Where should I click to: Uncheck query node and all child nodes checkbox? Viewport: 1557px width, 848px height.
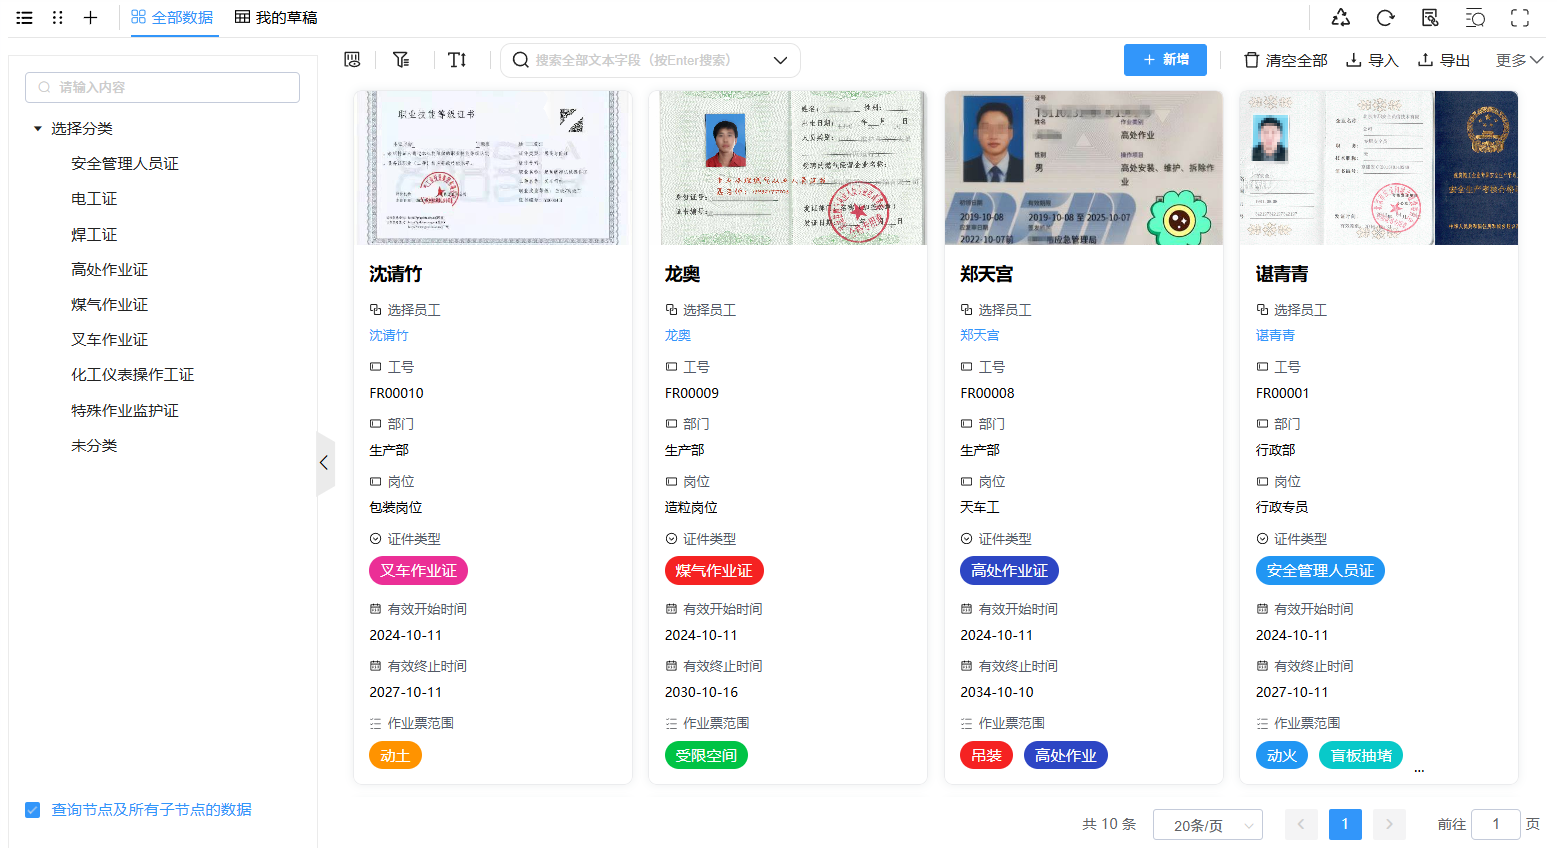pyautogui.click(x=33, y=810)
